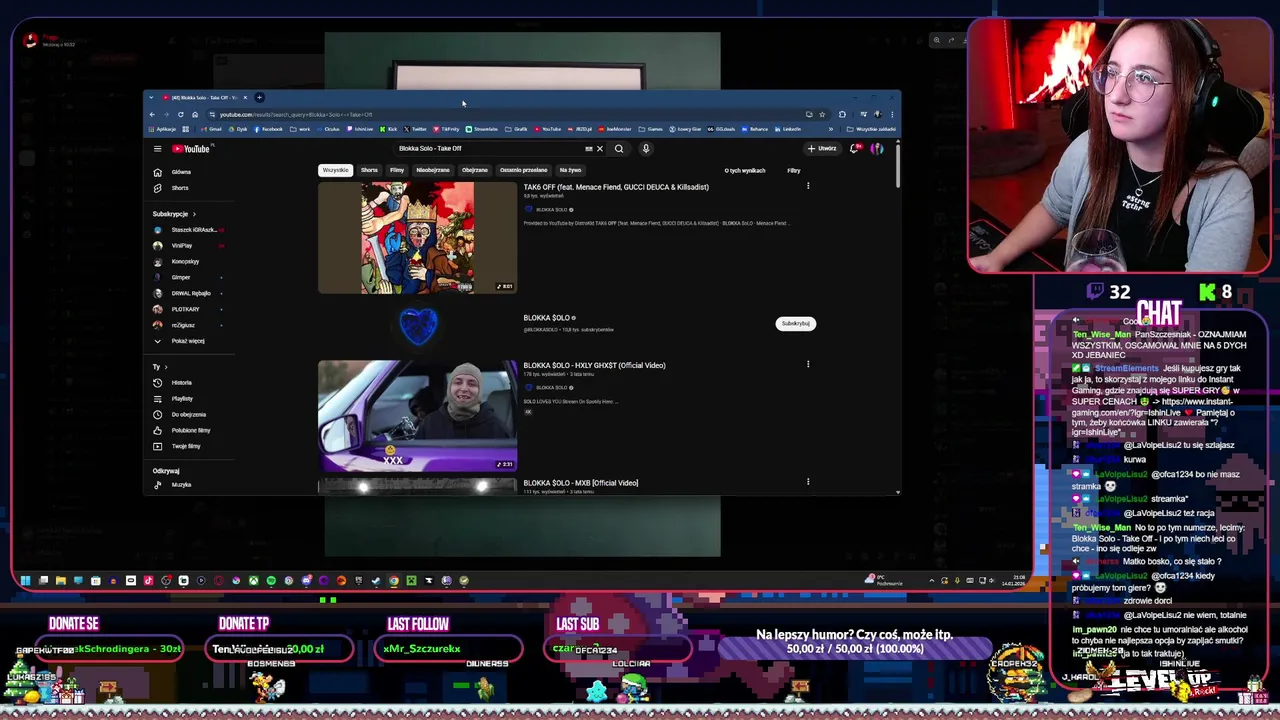Open Muzyka under Odkrywaj
The image size is (1280, 720).
pos(181,485)
